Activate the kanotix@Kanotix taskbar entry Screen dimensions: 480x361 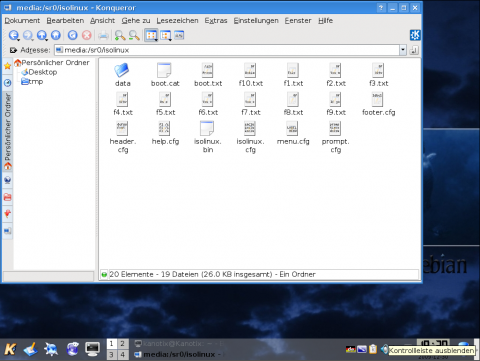[179, 344]
